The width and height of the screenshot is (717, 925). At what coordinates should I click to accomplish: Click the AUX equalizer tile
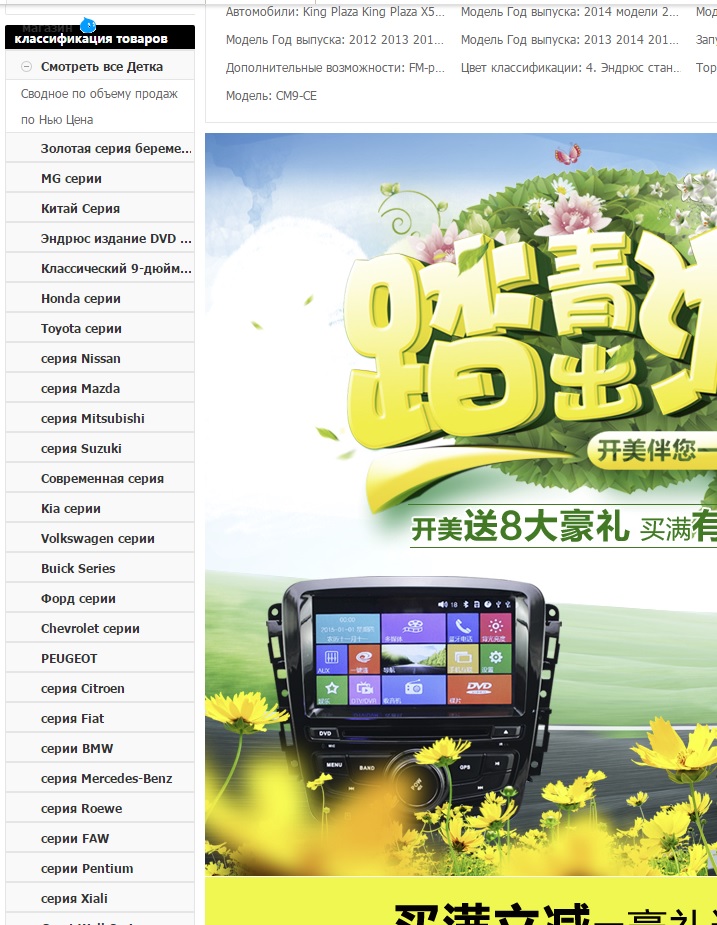tap(331, 660)
